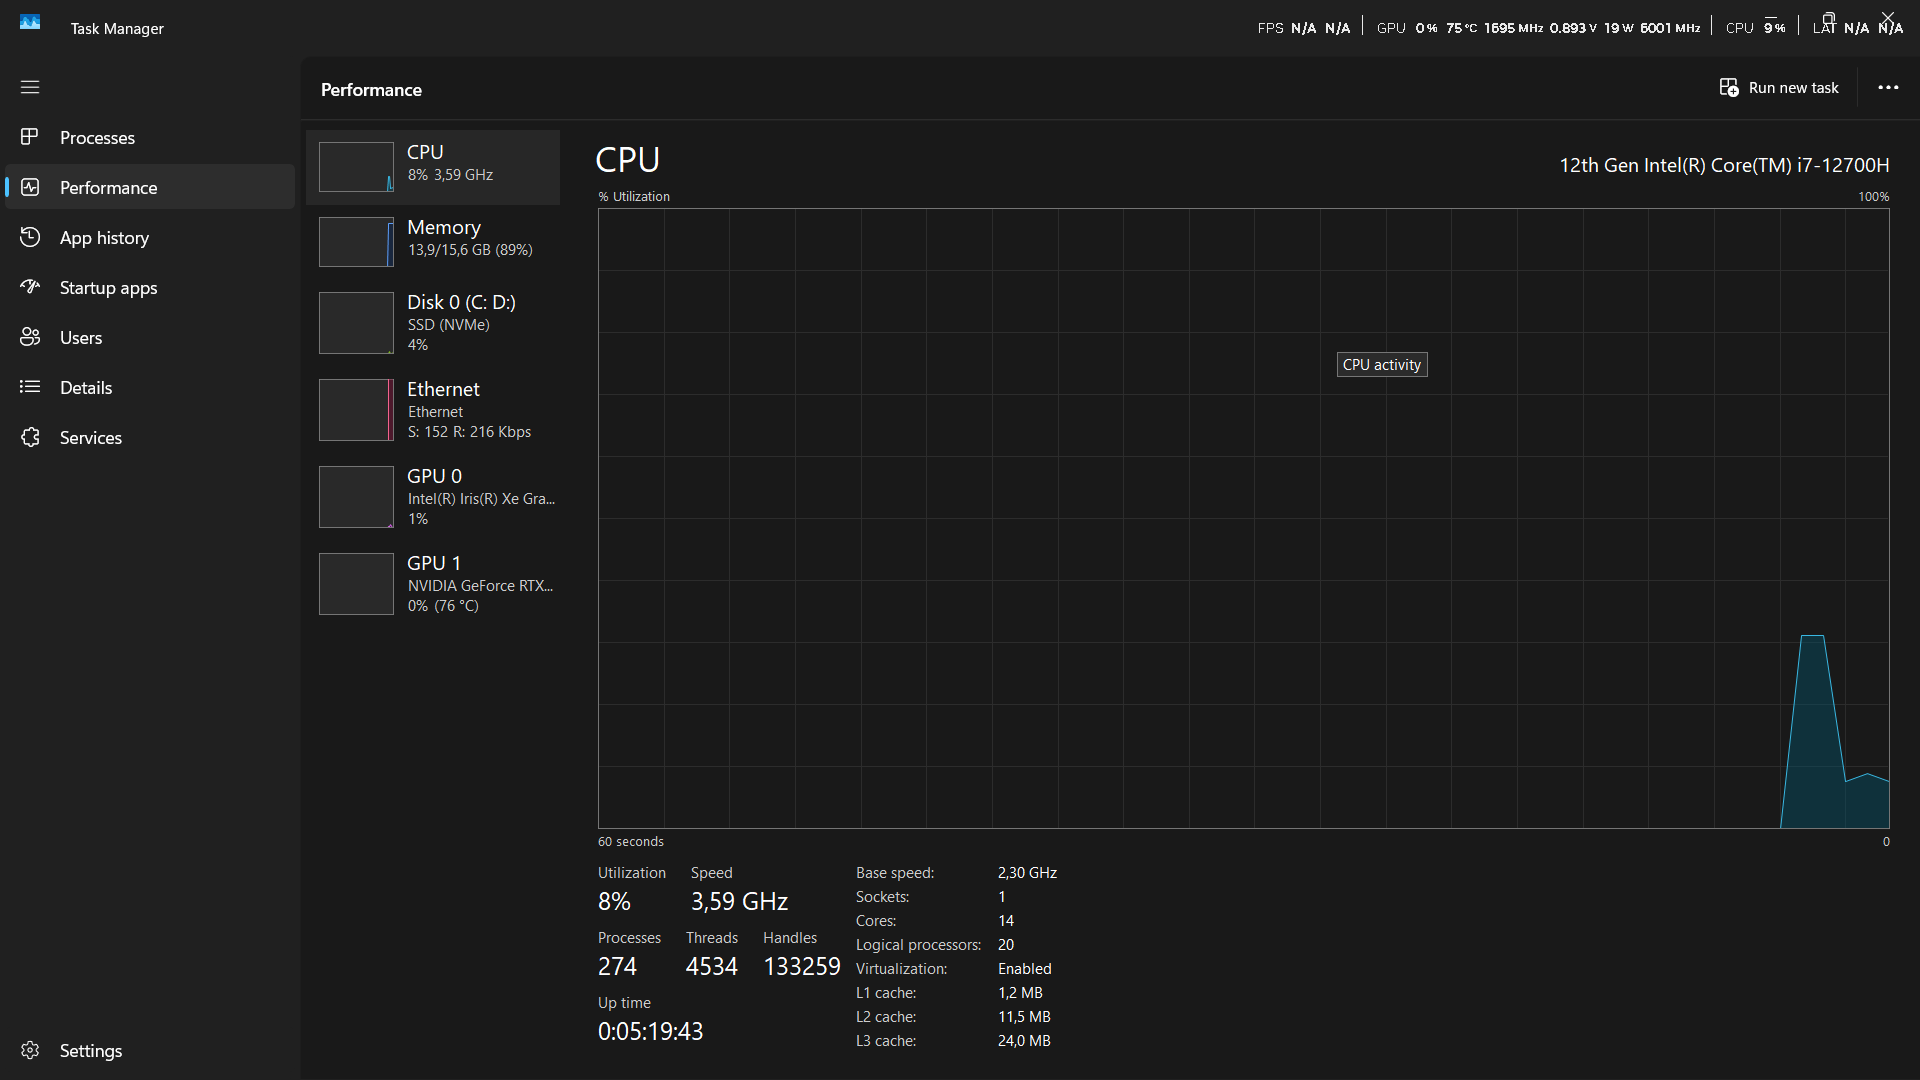The width and height of the screenshot is (1920, 1080).
Task: Select the Ethernet graph thumbnail
Action: (x=356, y=410)
